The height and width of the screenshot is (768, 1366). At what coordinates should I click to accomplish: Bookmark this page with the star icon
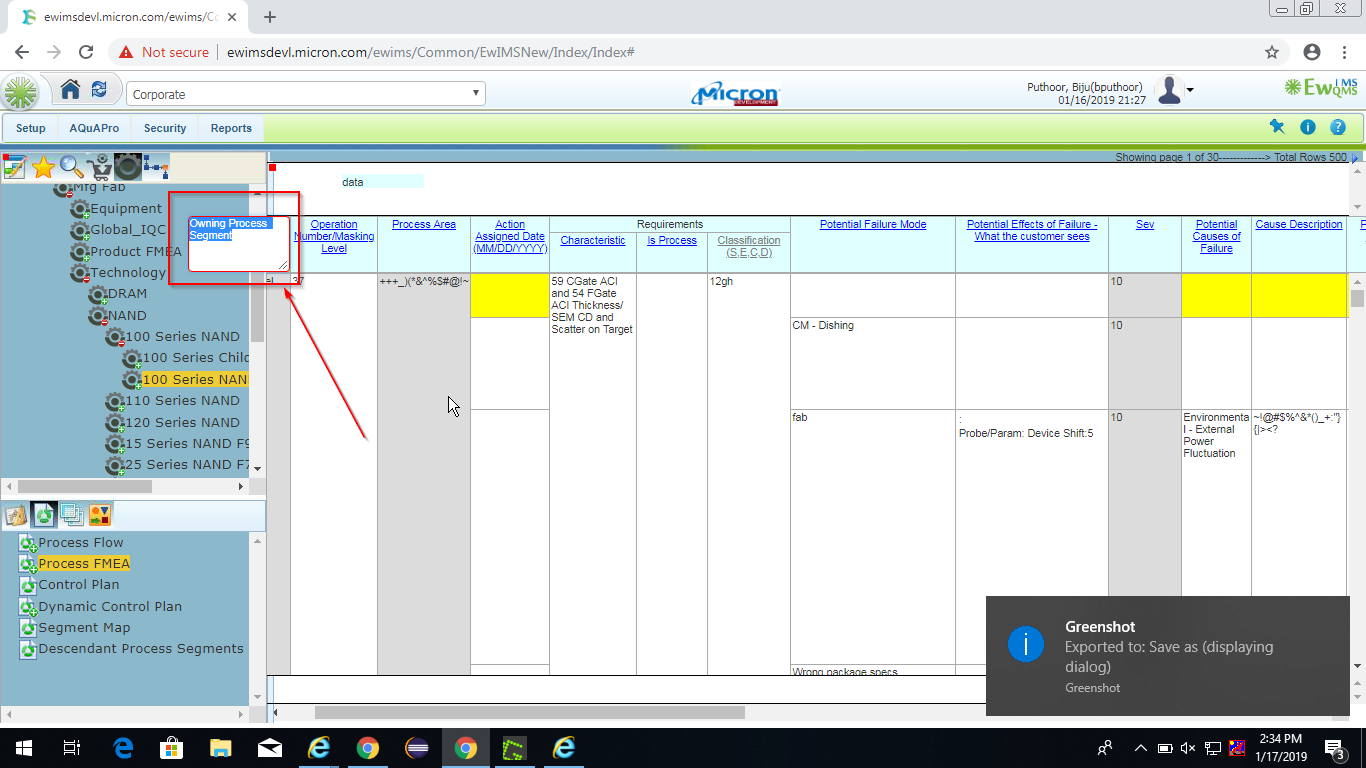[x=1272, y=52]
